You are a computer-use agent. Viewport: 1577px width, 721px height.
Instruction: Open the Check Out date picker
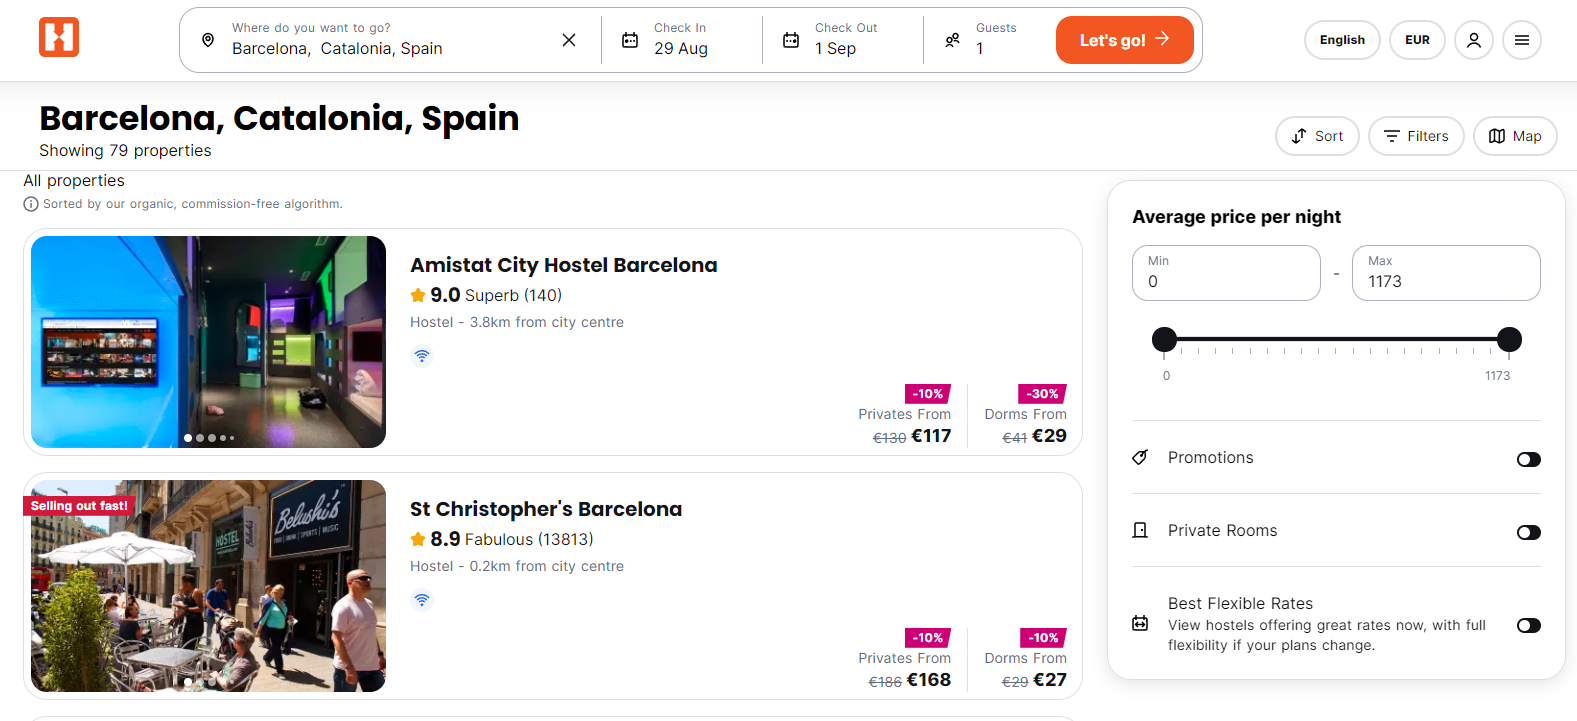click(843, 40)
